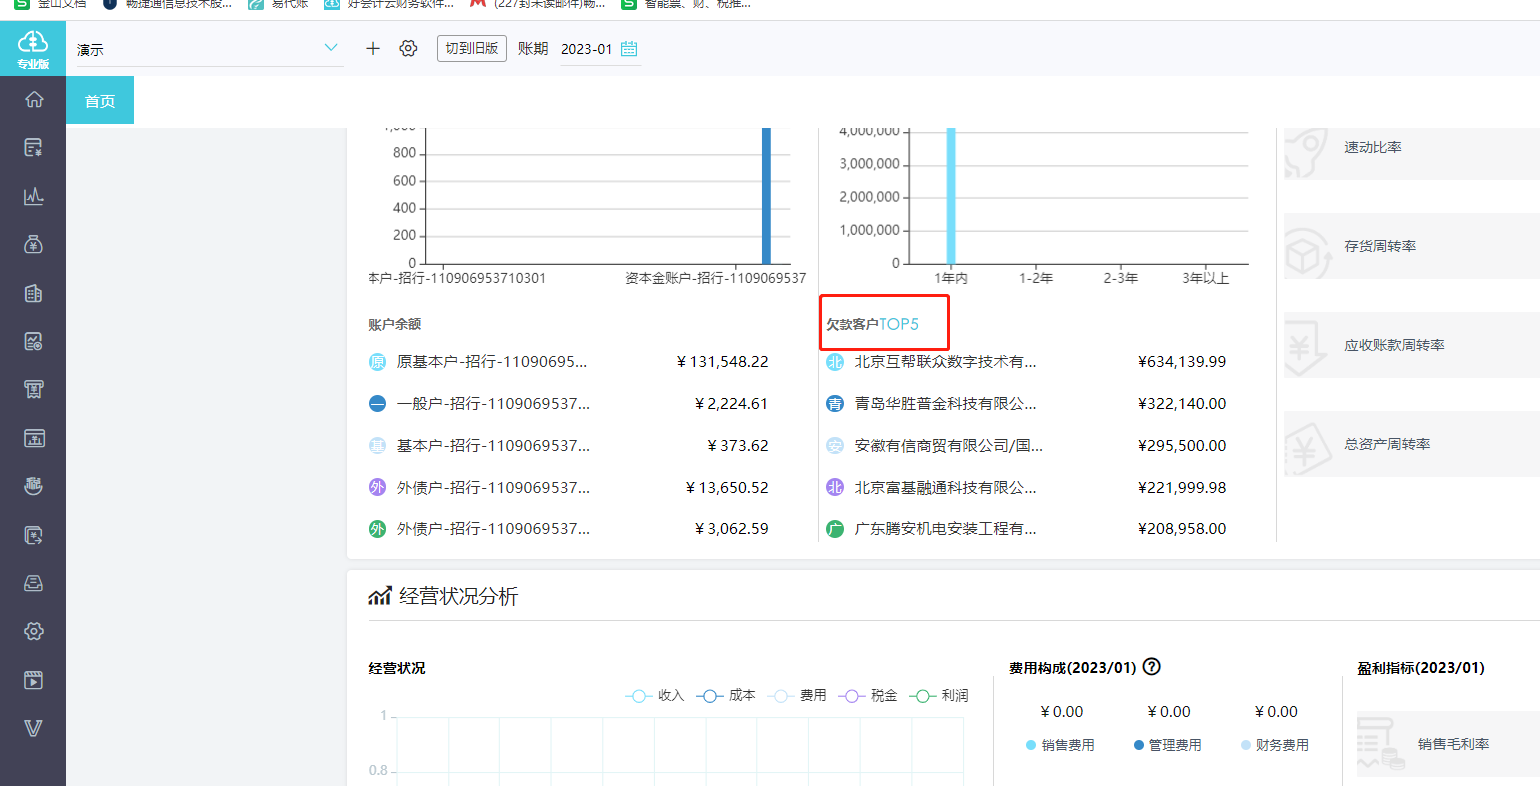Click the V logo at the sidebar bottom
This screenshot has width=1540, height=786.
33,728
